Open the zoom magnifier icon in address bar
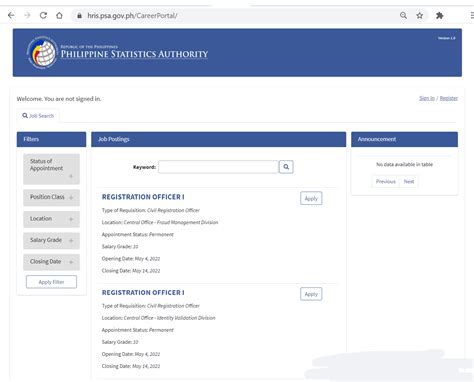This screenshot has width=474, height=382. click(x=403, y=15)
